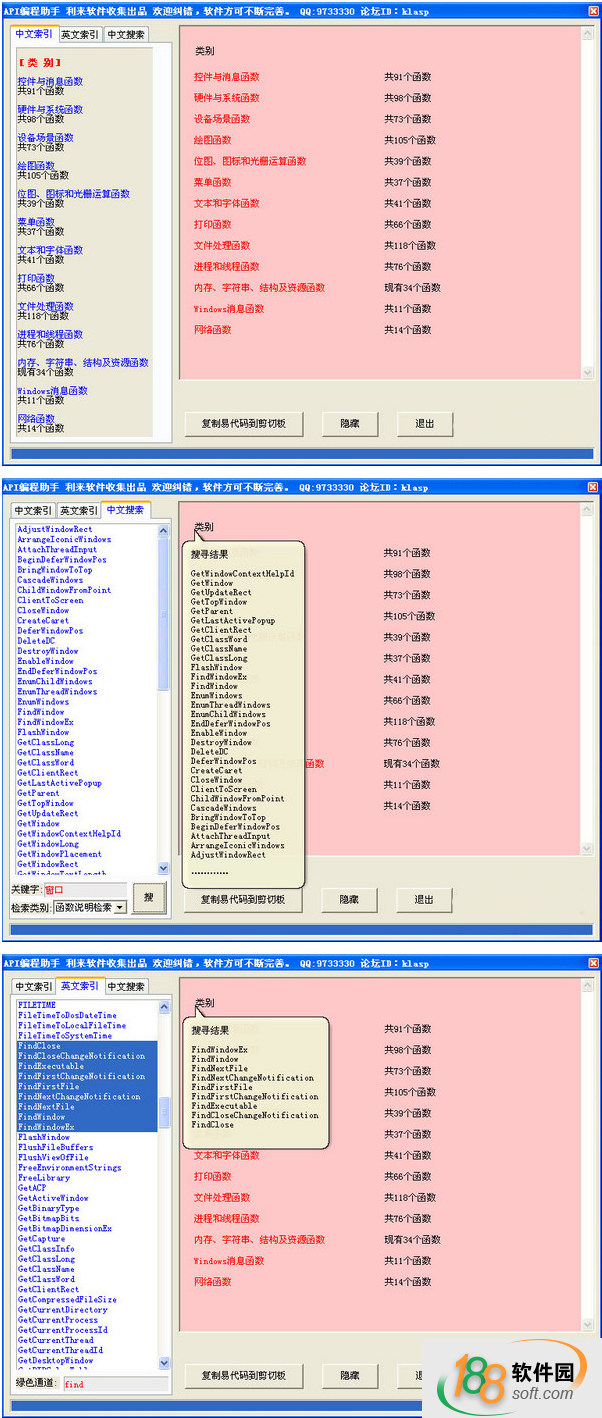Select FreeEnvironmentStrings in the function list
The height and width of the screenshot is (1418, 602).
coord(70,1167)
